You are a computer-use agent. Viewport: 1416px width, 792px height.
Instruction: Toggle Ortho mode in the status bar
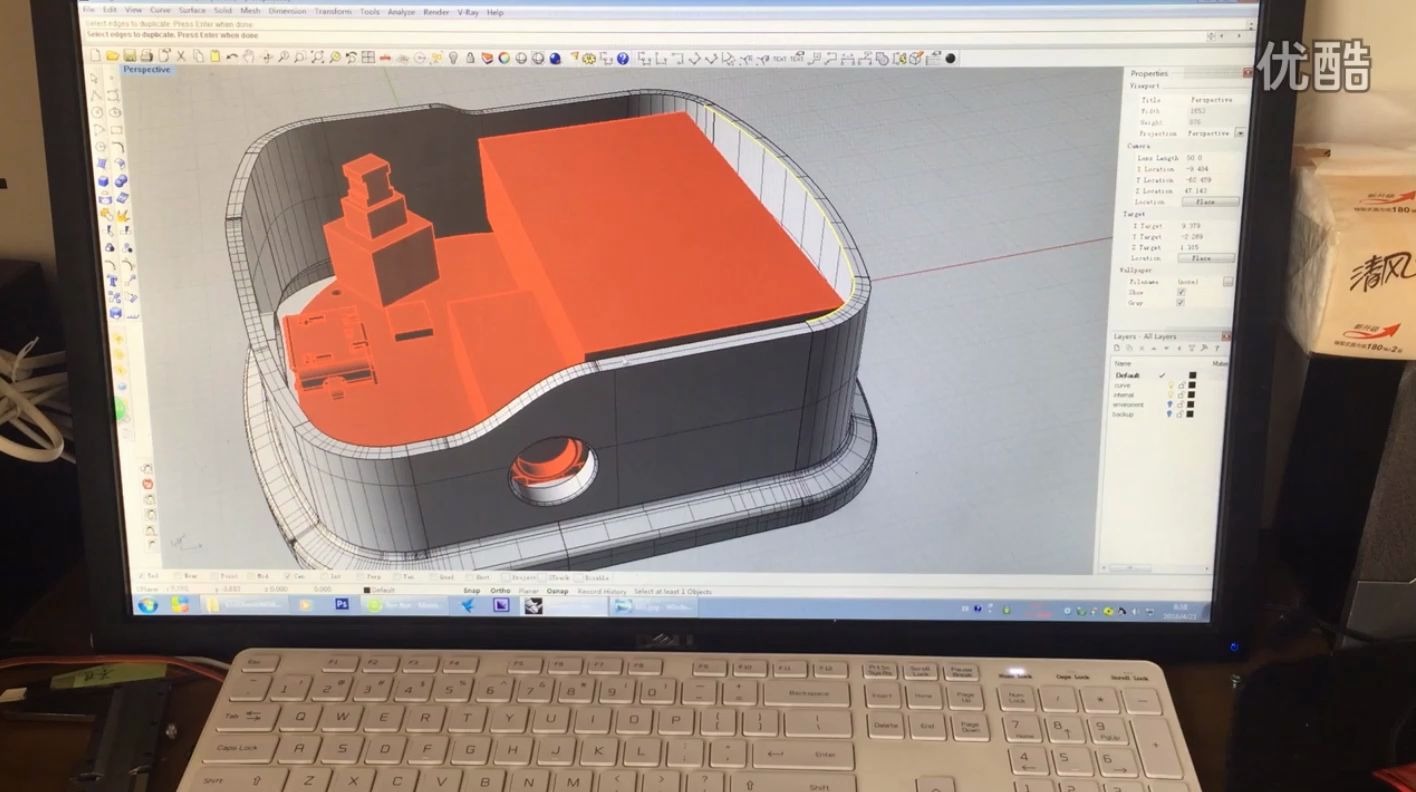(x=498, y=591)
